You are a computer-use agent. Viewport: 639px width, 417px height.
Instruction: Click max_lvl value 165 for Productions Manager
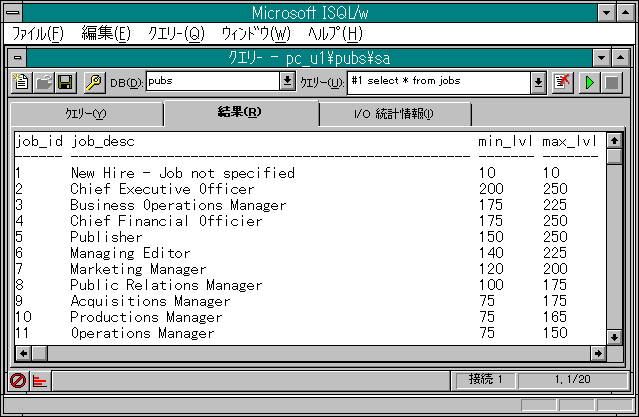(x=555, y=317)
